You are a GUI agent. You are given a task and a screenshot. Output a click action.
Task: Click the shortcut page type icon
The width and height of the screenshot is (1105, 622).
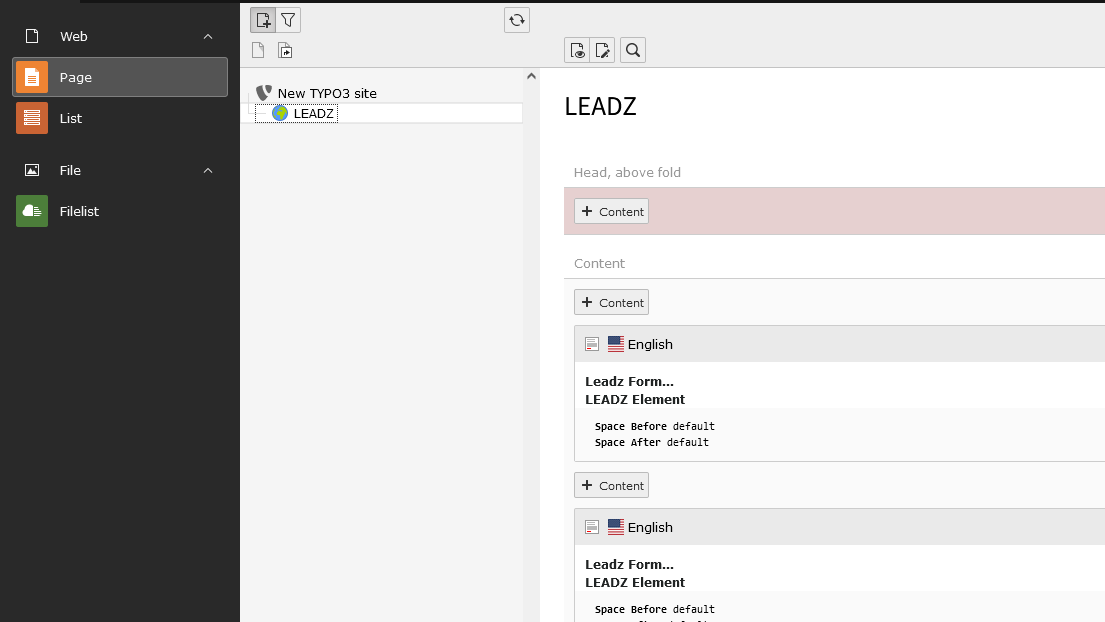(285, 51)
